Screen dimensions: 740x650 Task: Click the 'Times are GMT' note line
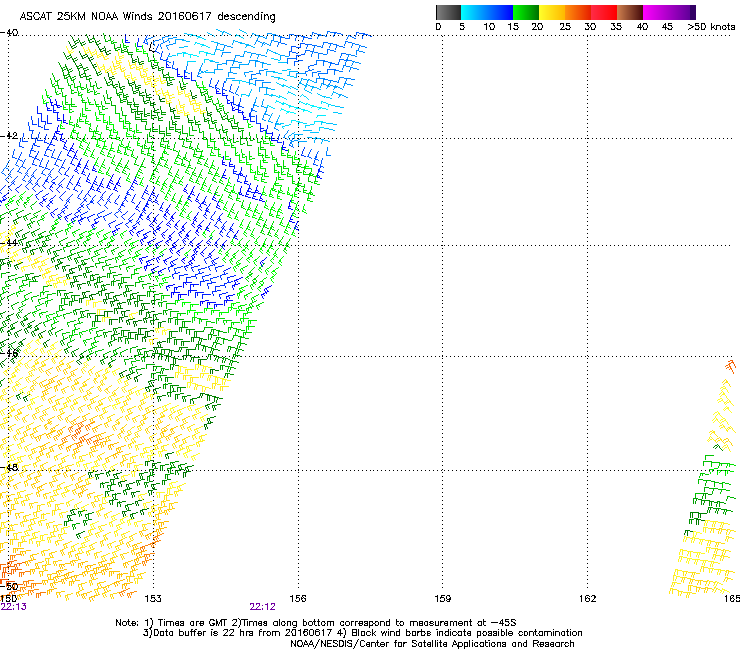coord(316,623)
